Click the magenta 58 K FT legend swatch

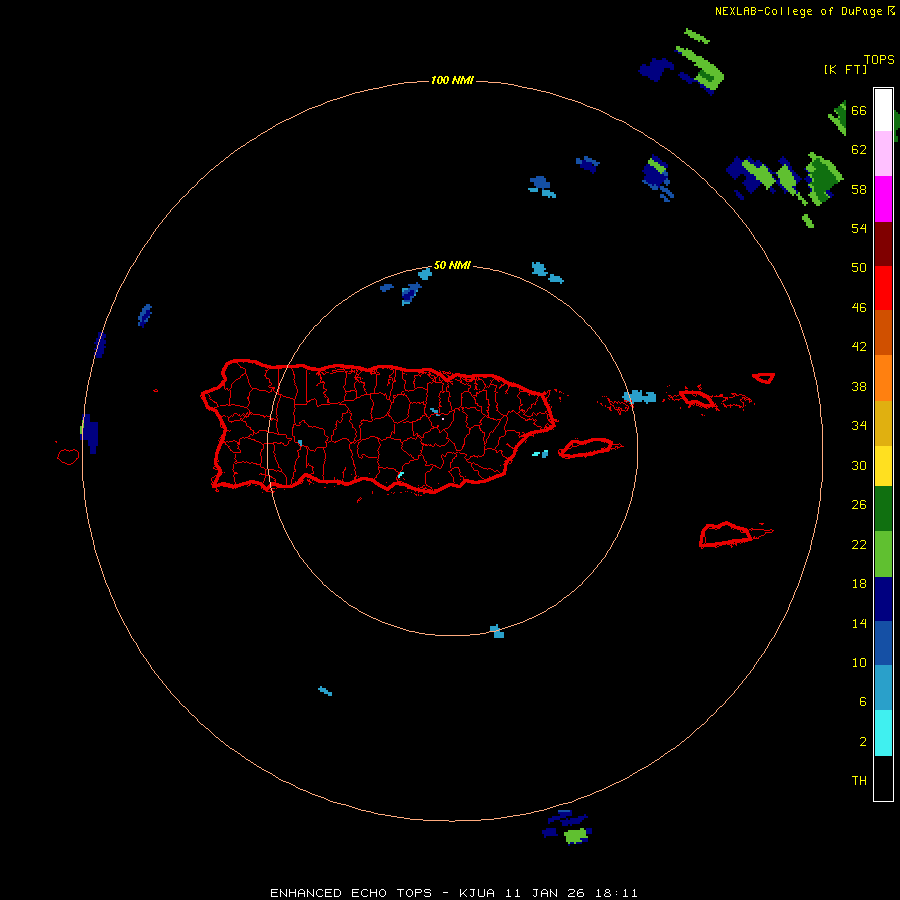pos(883,199)
